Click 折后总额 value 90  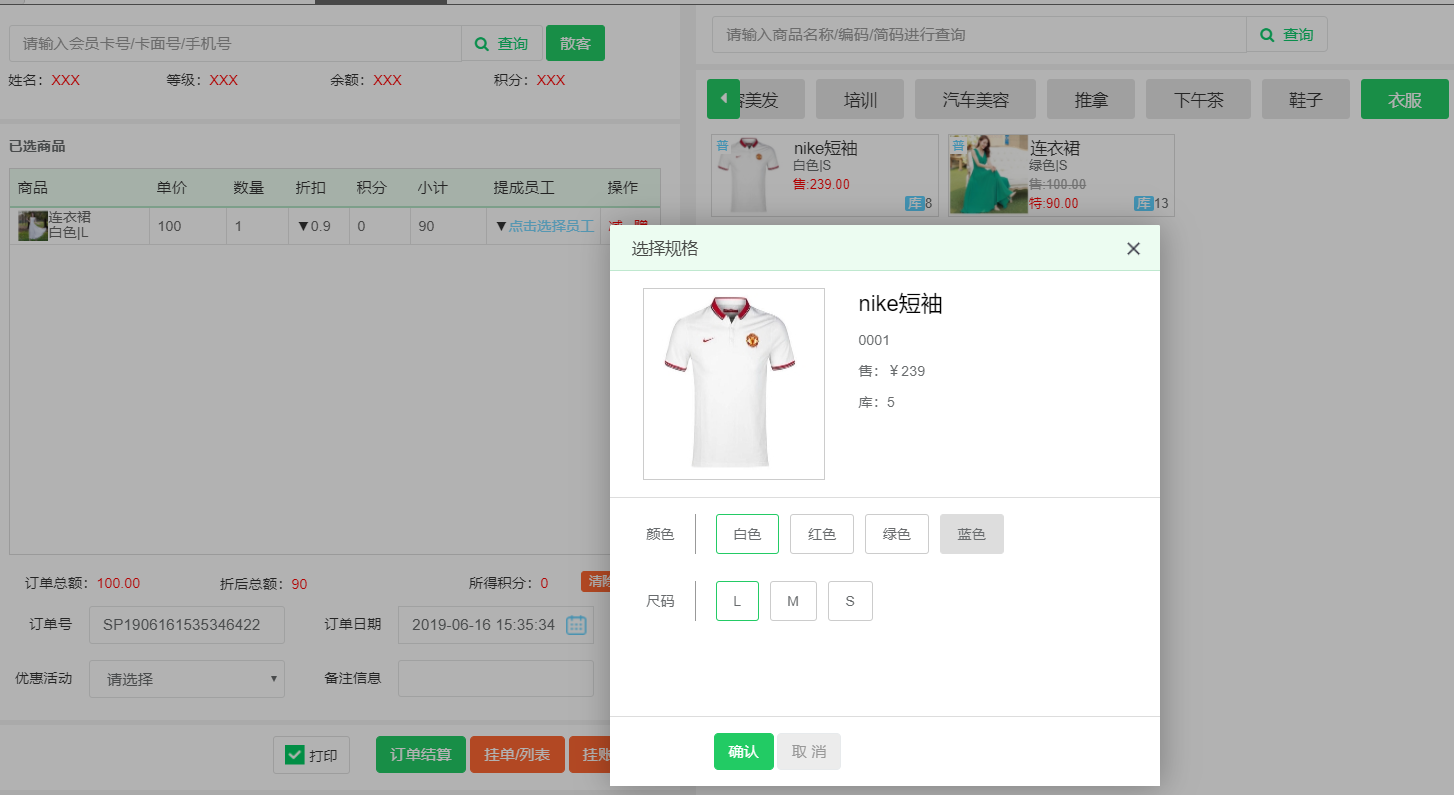pyautogui.click(x=299, y=584)
